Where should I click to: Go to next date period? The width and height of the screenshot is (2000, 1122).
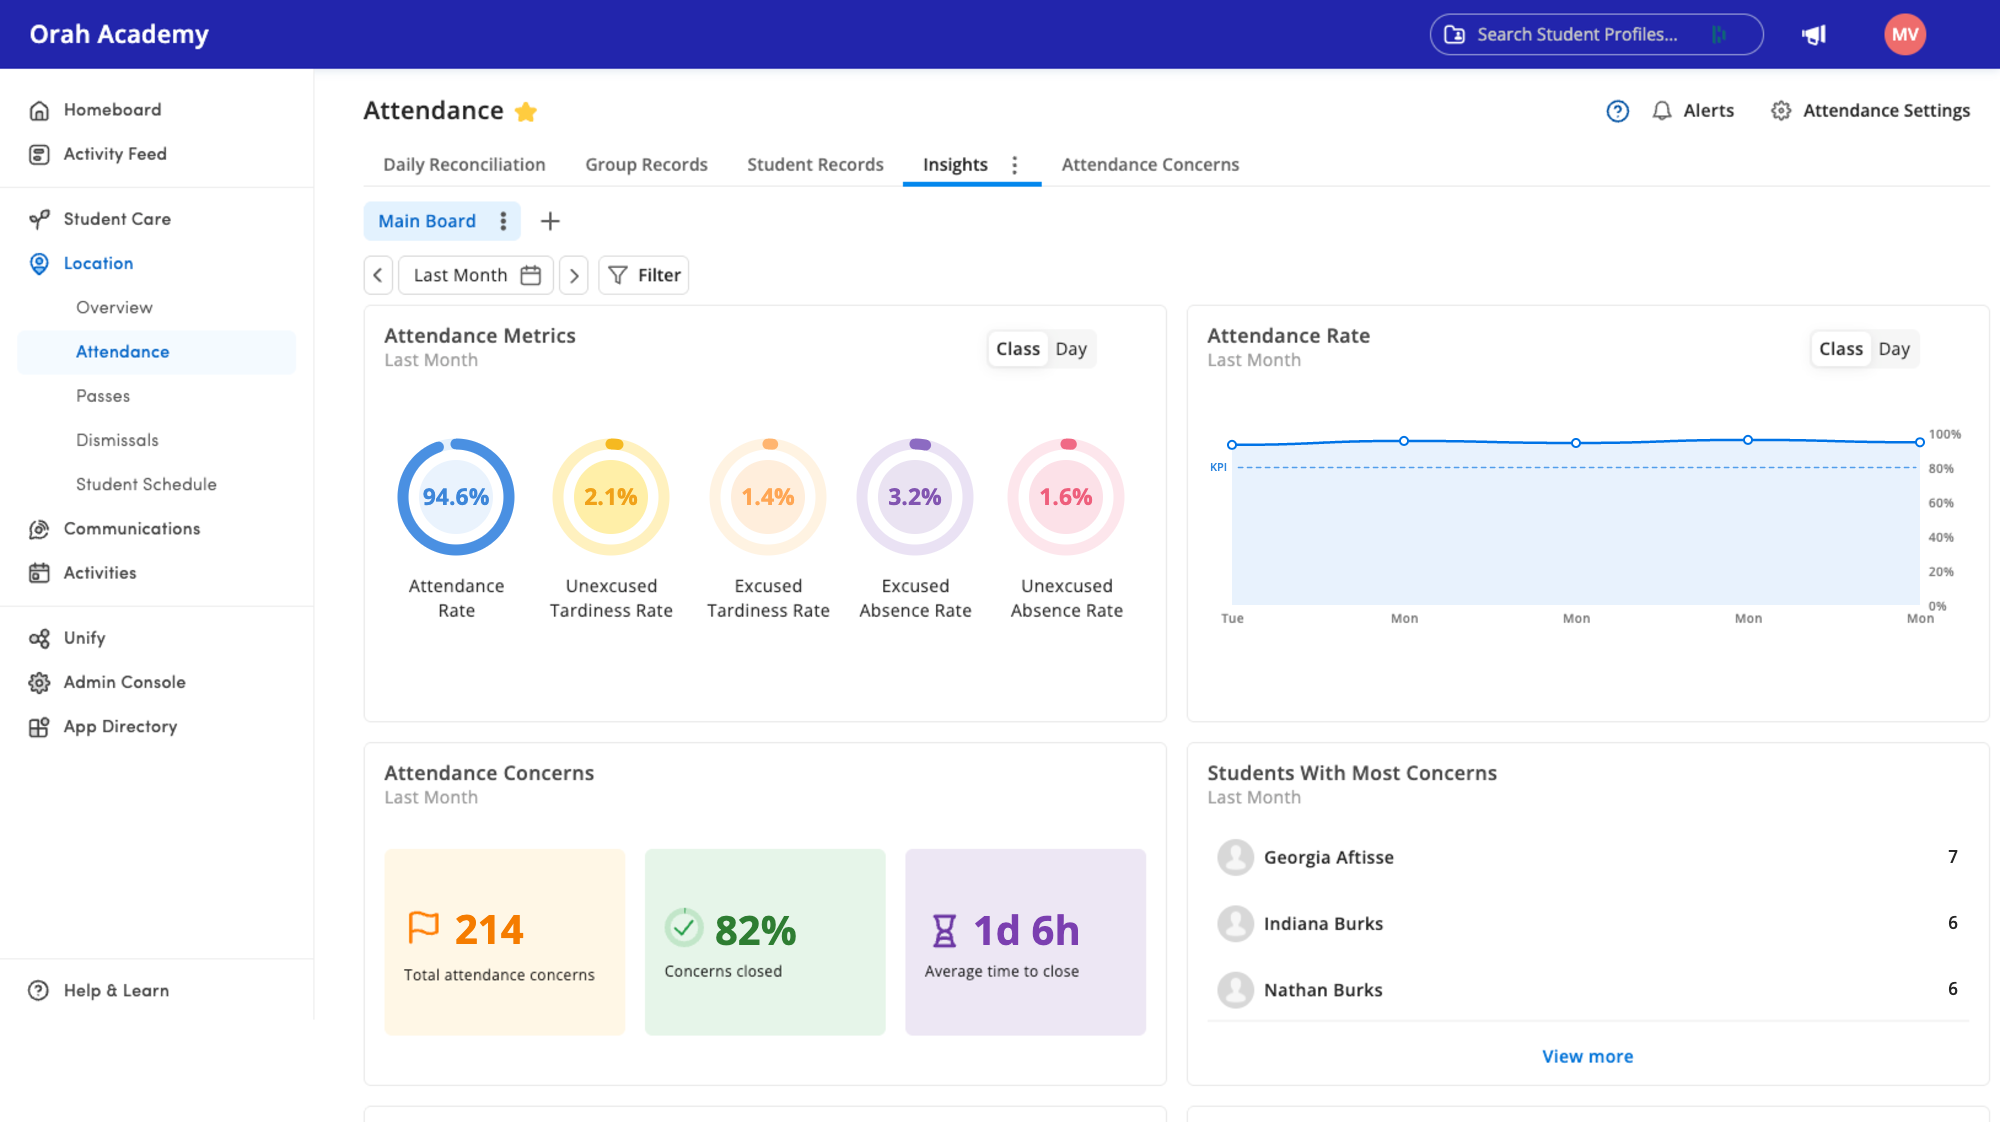pyautogui.click(x=574, y=275)
